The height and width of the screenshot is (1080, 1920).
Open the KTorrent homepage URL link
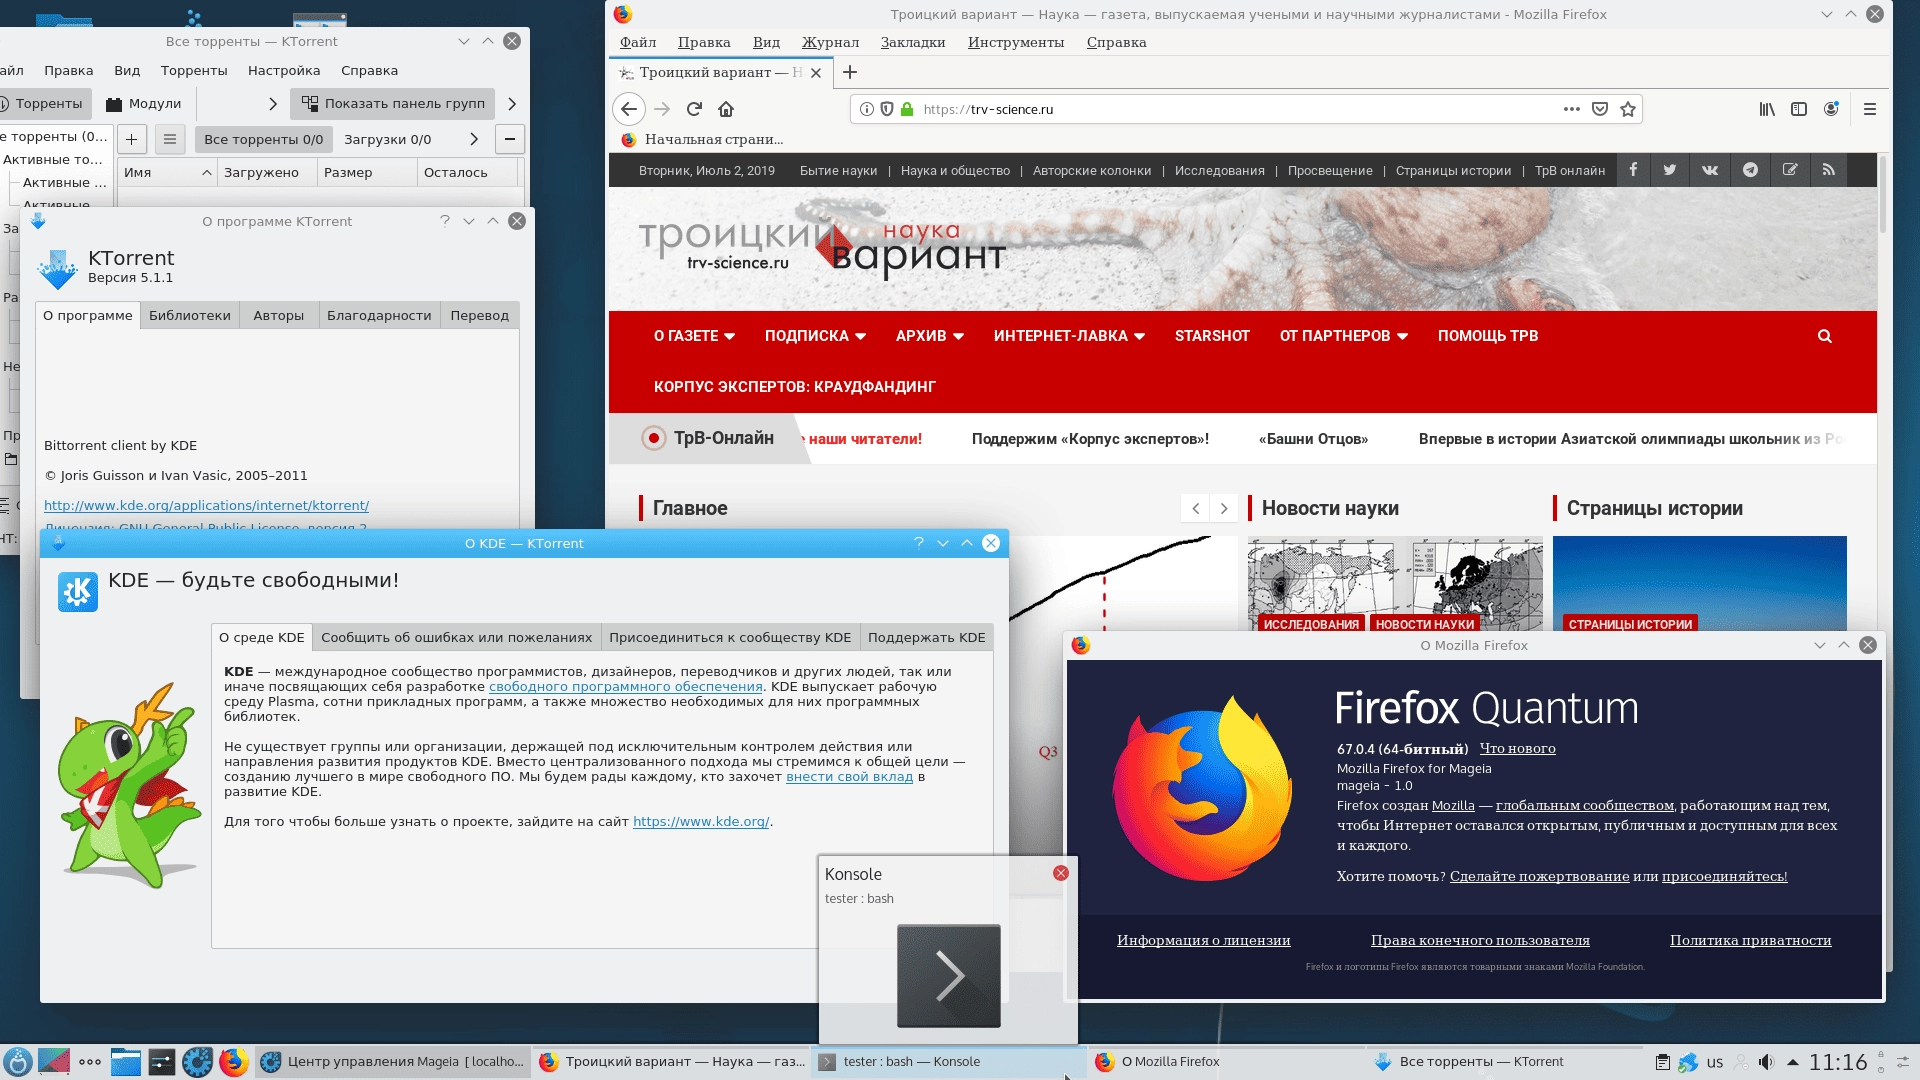pos(206,505)
